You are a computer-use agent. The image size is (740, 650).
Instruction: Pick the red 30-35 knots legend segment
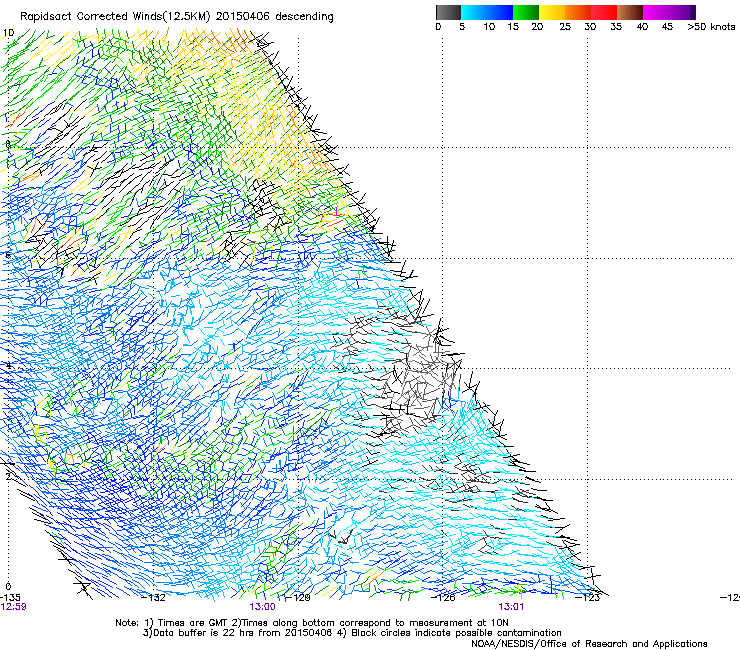(x=604, y=12)
